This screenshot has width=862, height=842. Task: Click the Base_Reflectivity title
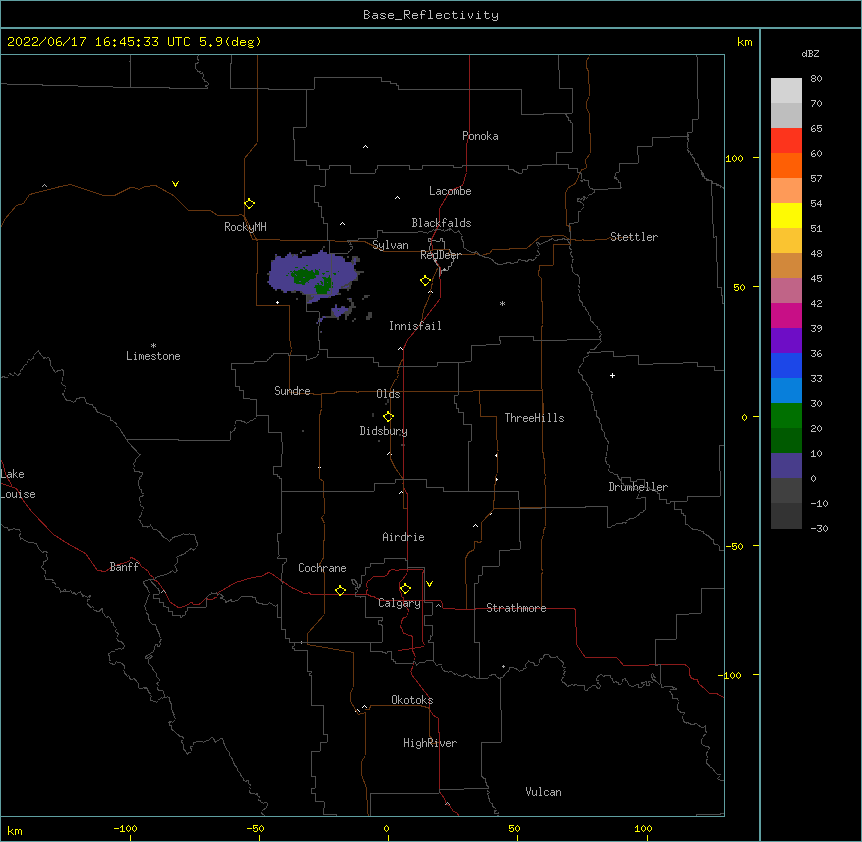tap(431, 15)
